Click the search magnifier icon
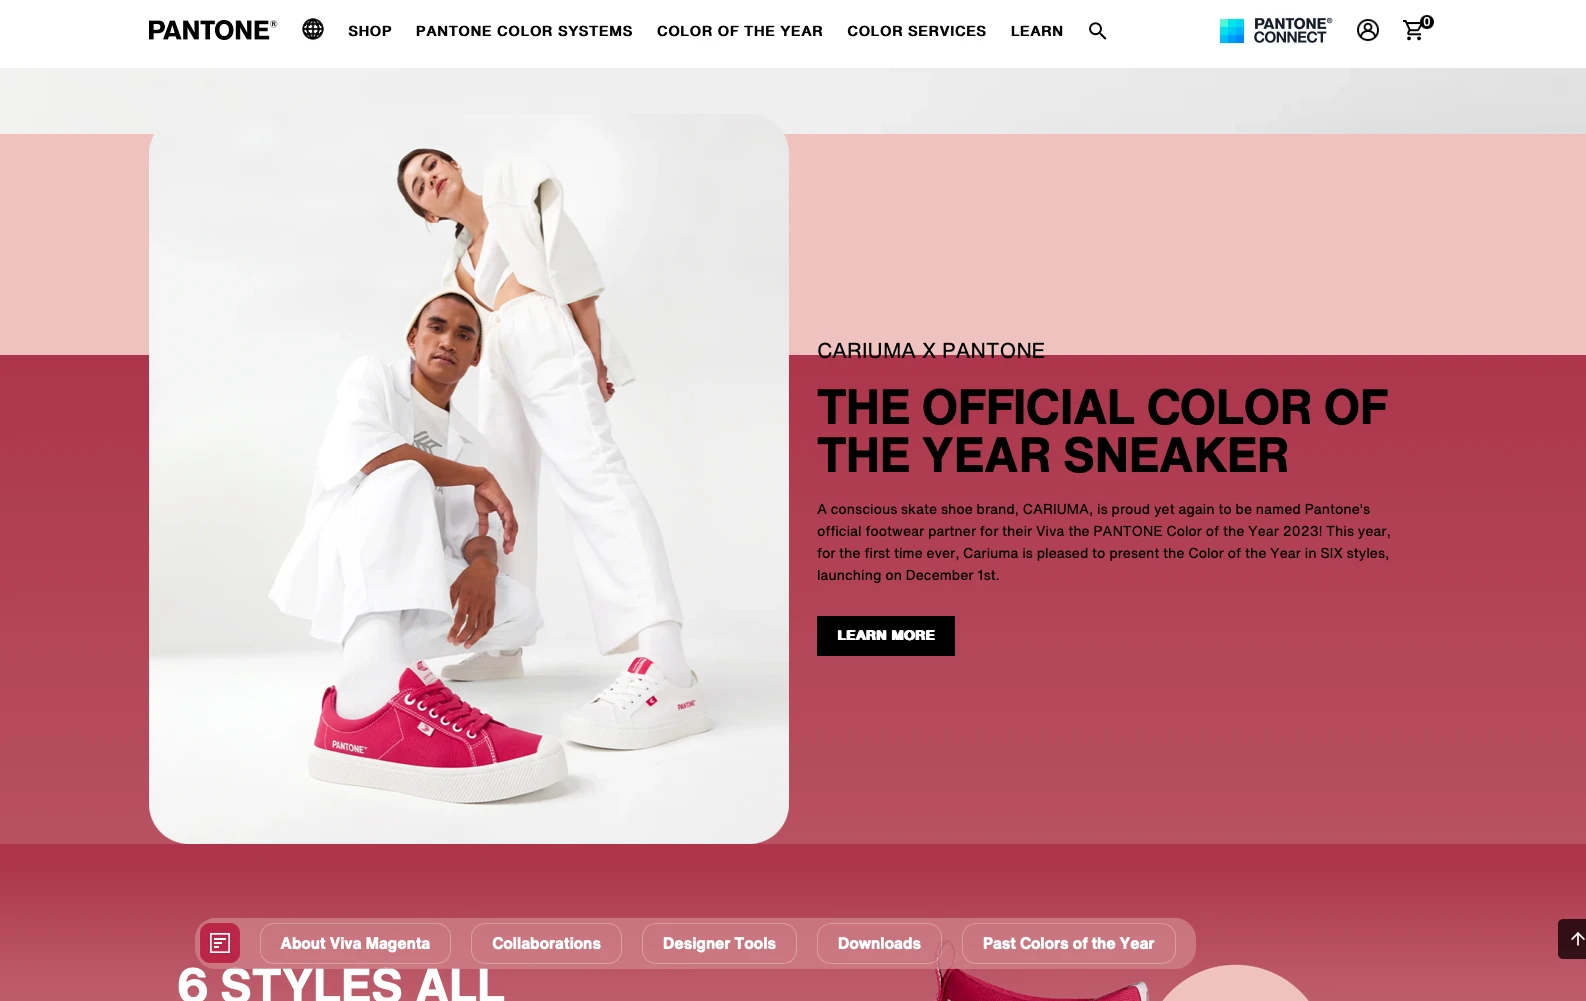This screenshot has width=1586, height=1001. pyautogui.click(x=1097, y=31)
